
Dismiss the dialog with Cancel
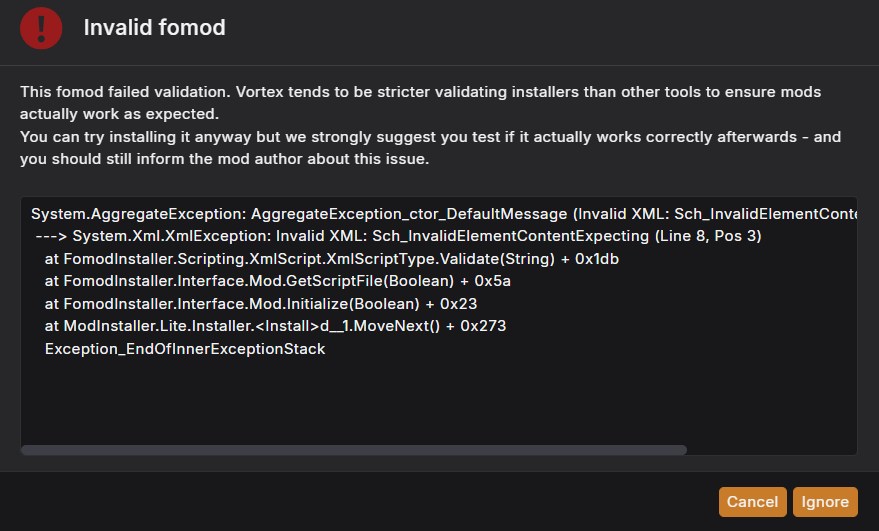tap(752, 501)
